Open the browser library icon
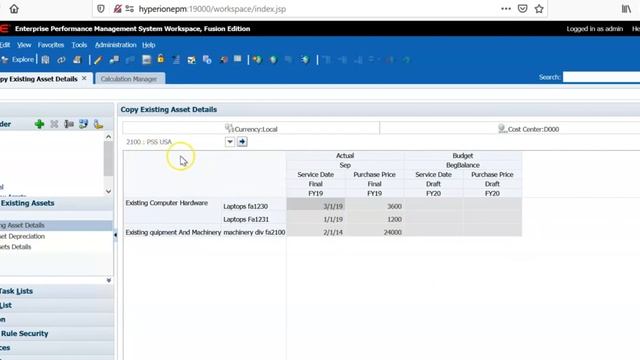The width and height of the screenshot is (640, 360). tap(627, 9)
